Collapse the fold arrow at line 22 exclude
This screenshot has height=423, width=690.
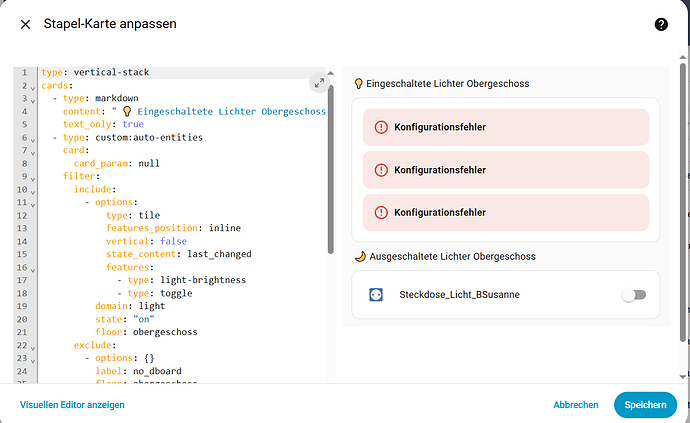pos(33,347)
